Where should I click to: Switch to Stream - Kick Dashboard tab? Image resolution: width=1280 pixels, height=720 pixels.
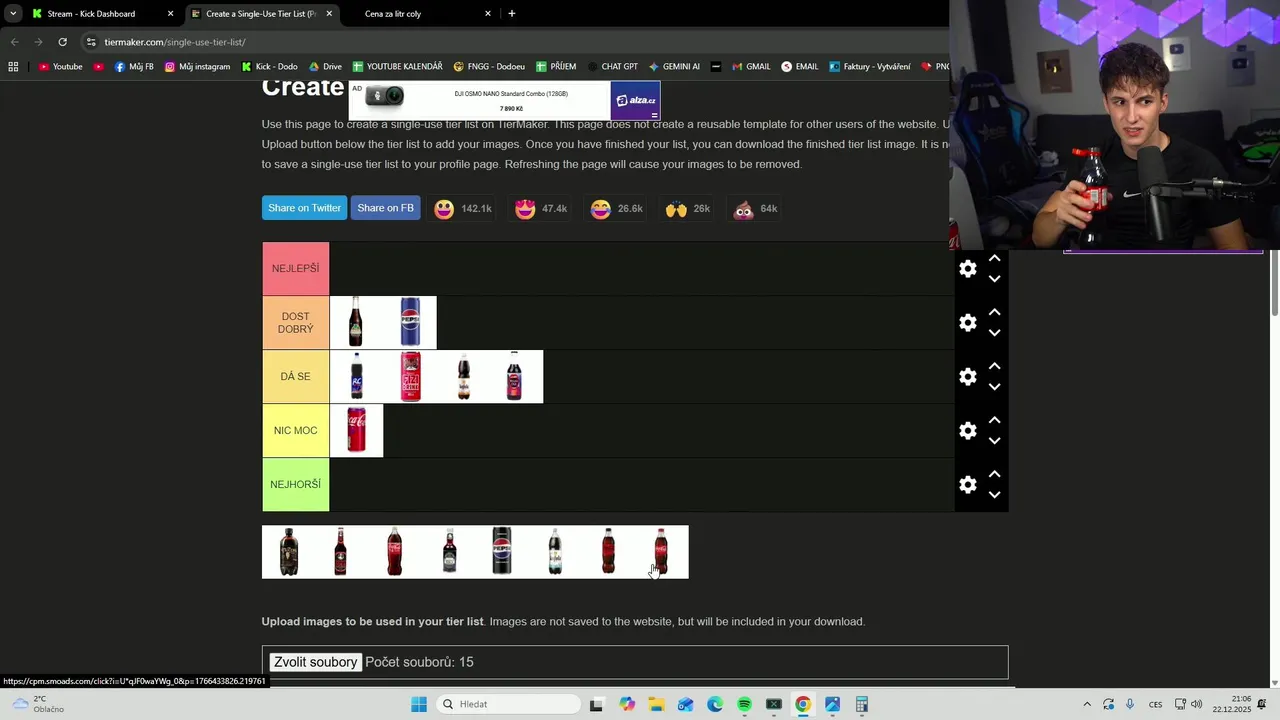[100, 14]
